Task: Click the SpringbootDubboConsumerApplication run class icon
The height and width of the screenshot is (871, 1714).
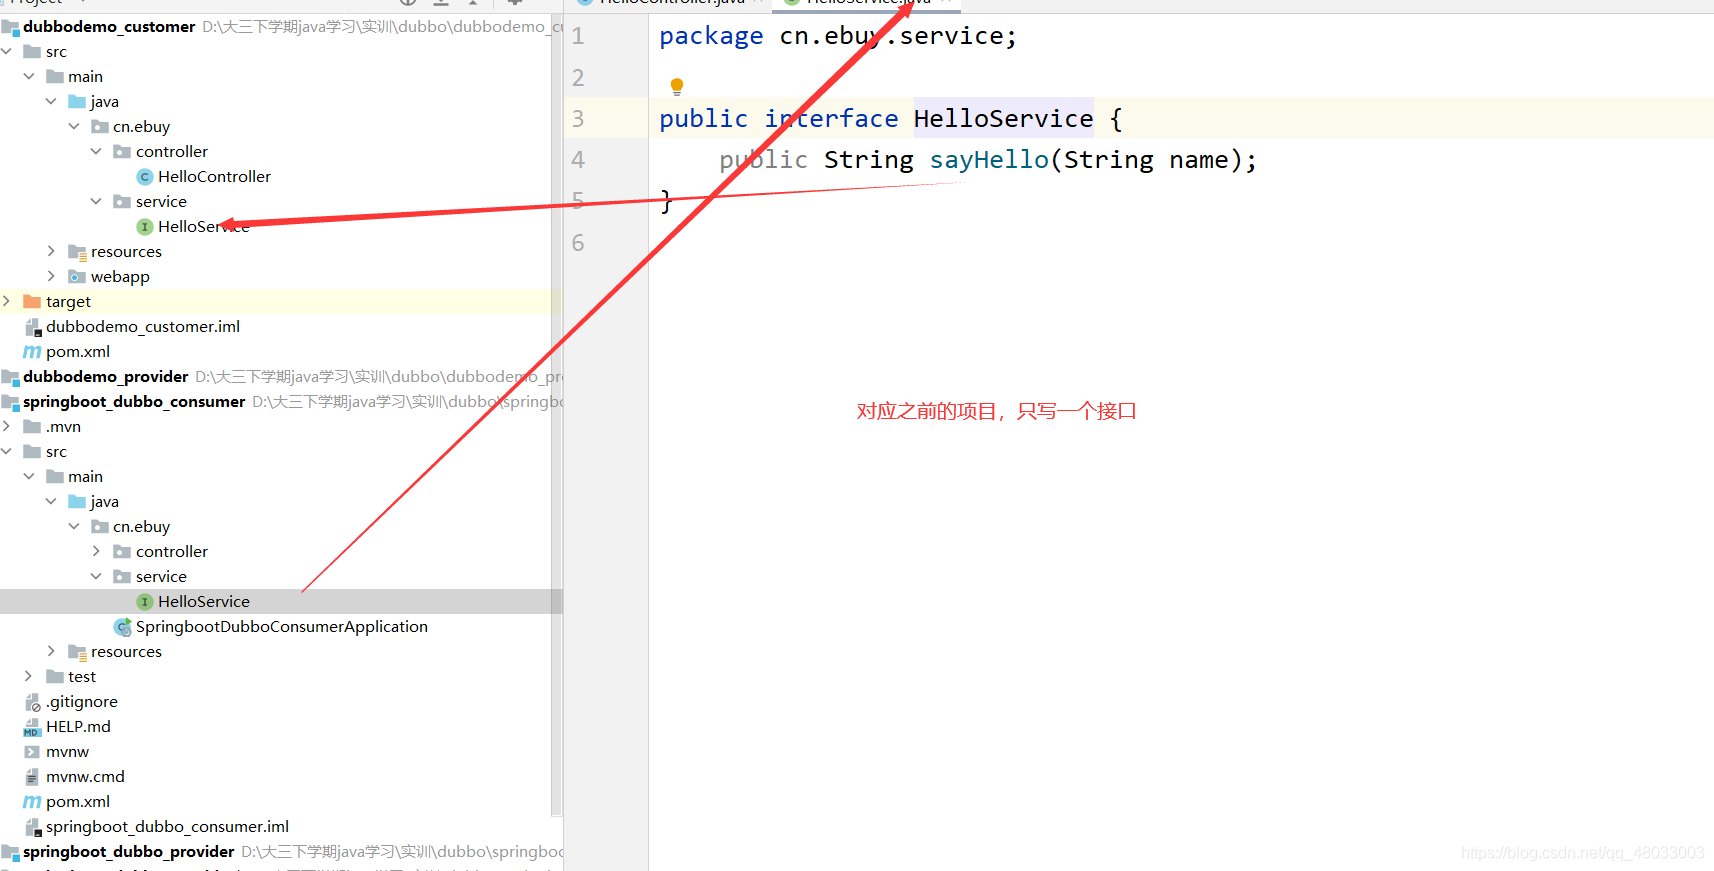Action: coord(123,627)
